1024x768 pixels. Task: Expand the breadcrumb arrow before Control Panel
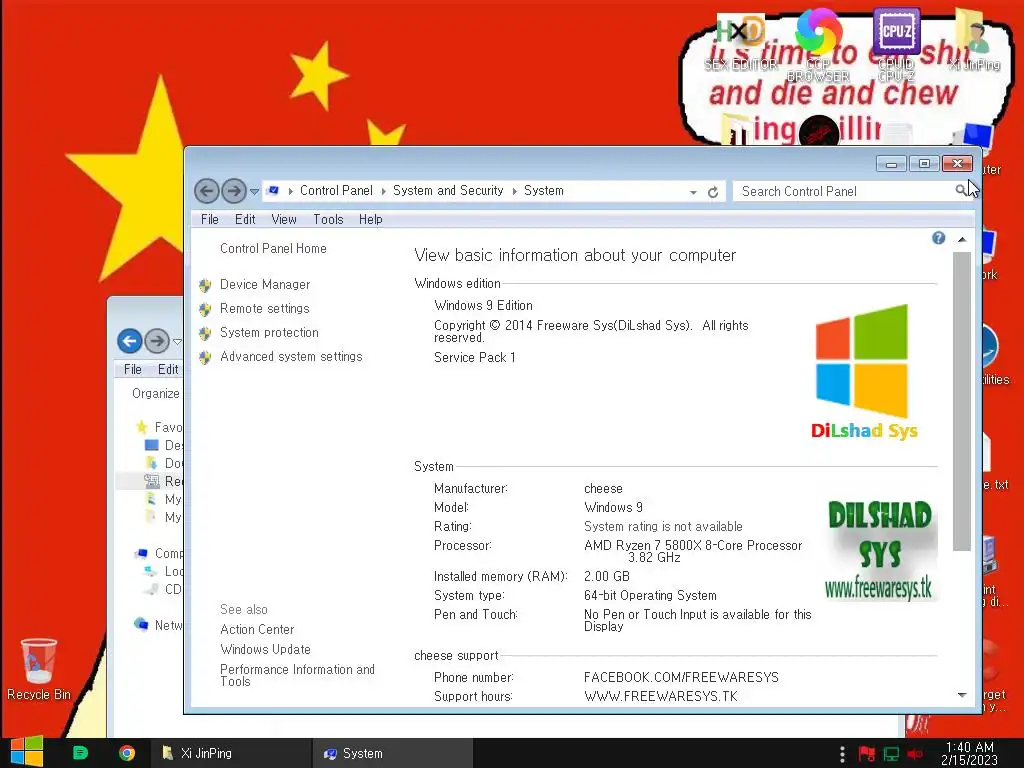[291, 191]
